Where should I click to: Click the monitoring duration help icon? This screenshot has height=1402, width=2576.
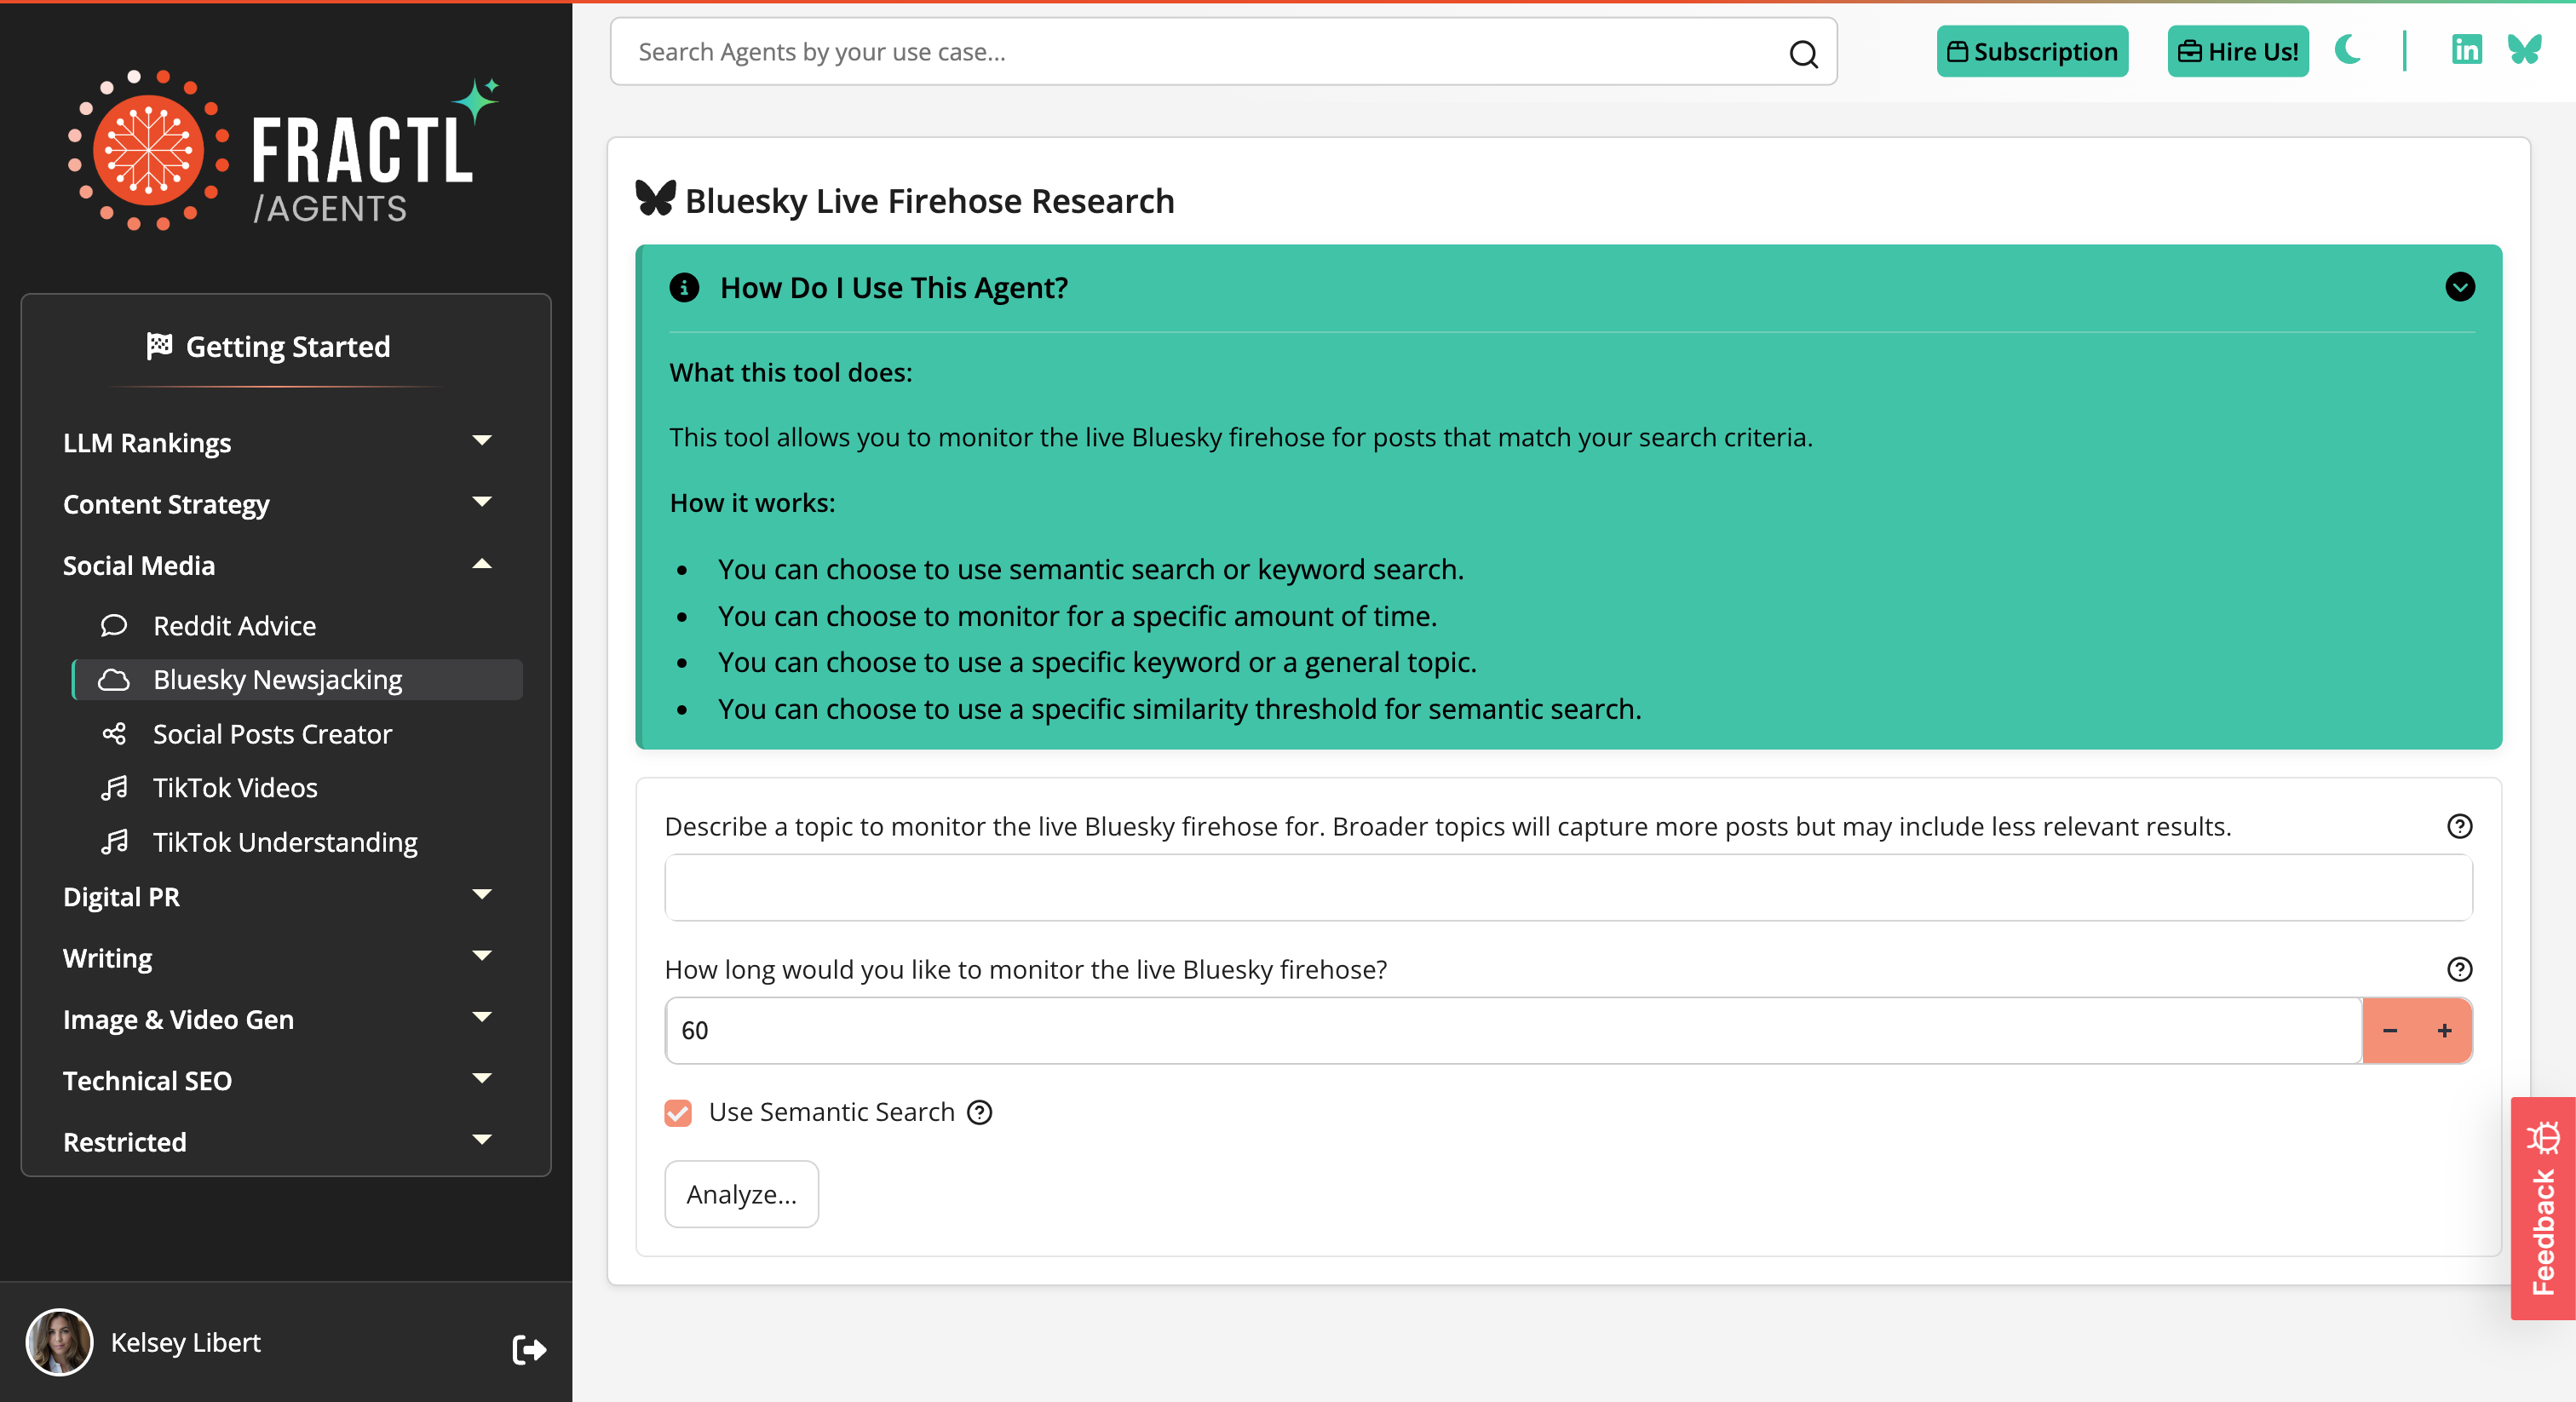coord(2461,969)
